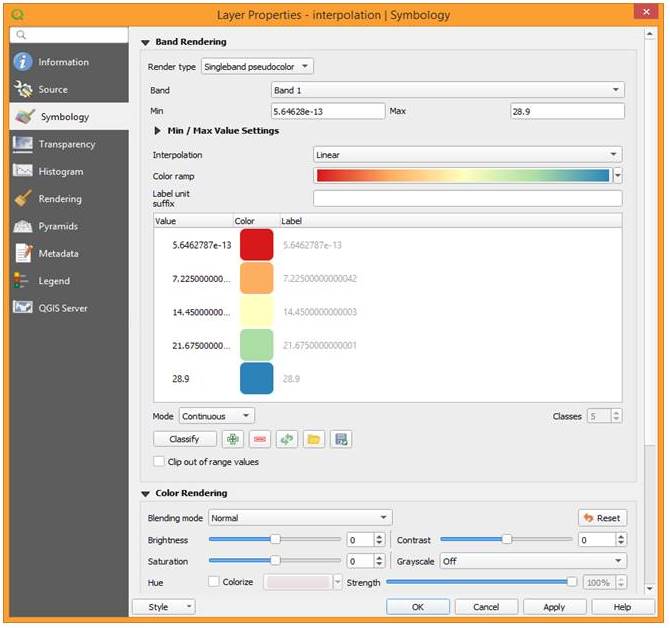Expand Min / Max Value Settings
This screenshot has width=670, height=628.
point(157,131)
